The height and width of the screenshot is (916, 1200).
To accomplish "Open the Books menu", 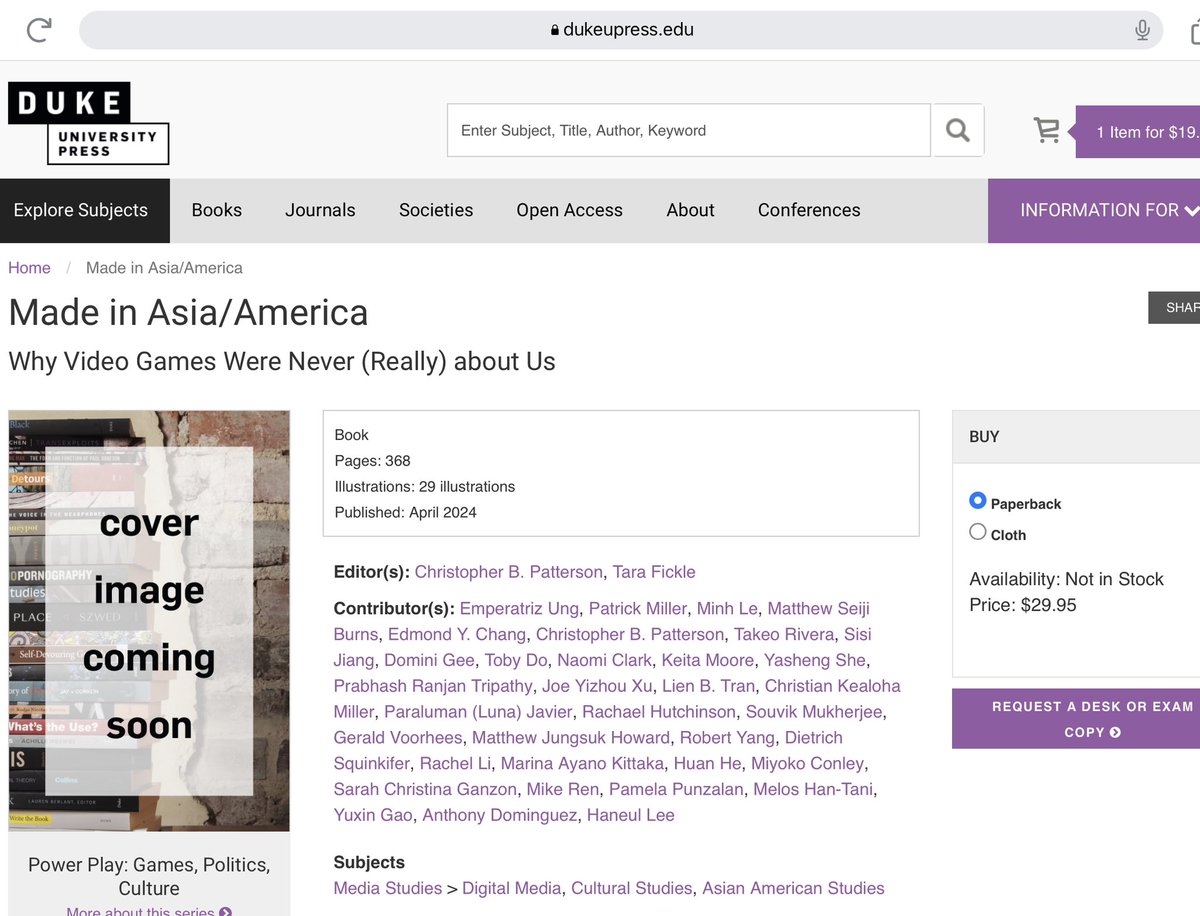I will click(216, 210).
